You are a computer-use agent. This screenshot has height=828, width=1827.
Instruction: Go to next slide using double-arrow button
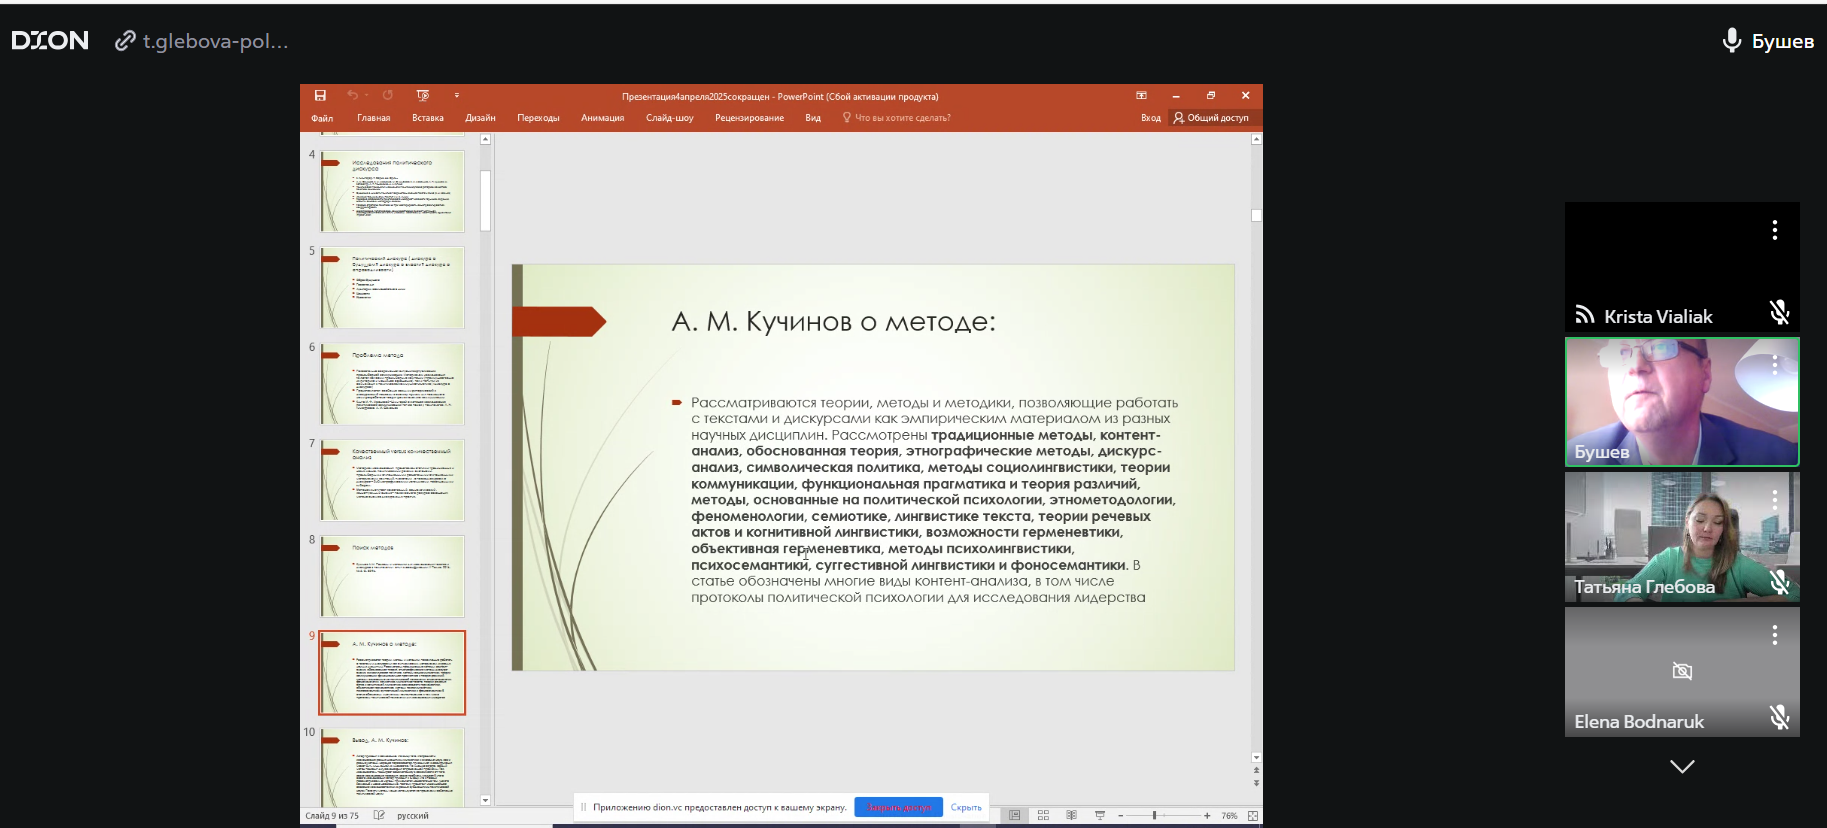coord(1256,783)
